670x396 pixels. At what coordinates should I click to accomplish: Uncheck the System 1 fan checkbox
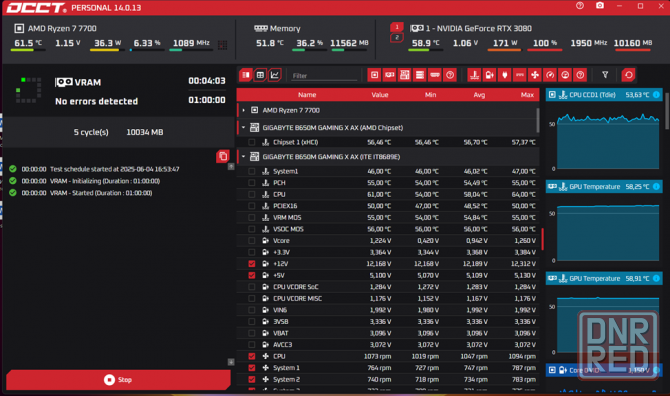(x=252, y=368)
